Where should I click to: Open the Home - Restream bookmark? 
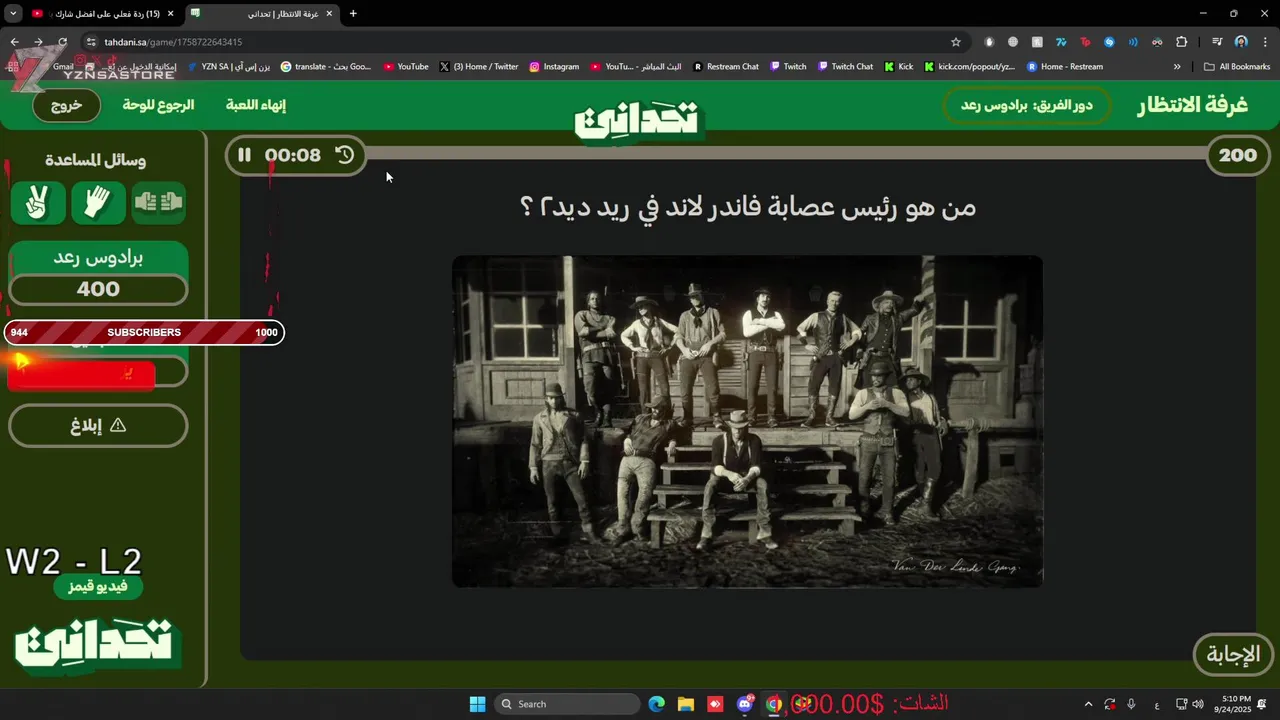point(1065,67)
